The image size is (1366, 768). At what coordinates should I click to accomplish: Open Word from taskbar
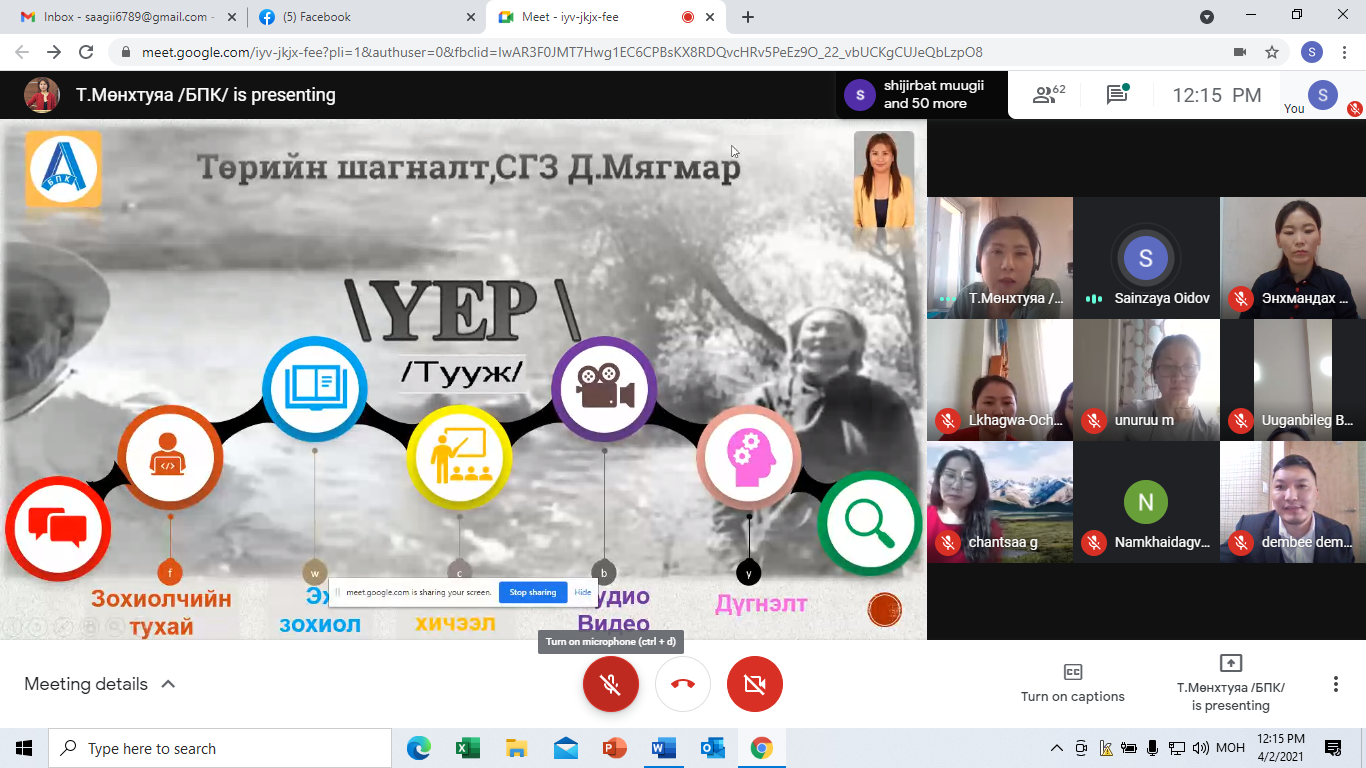click(663, 748)
